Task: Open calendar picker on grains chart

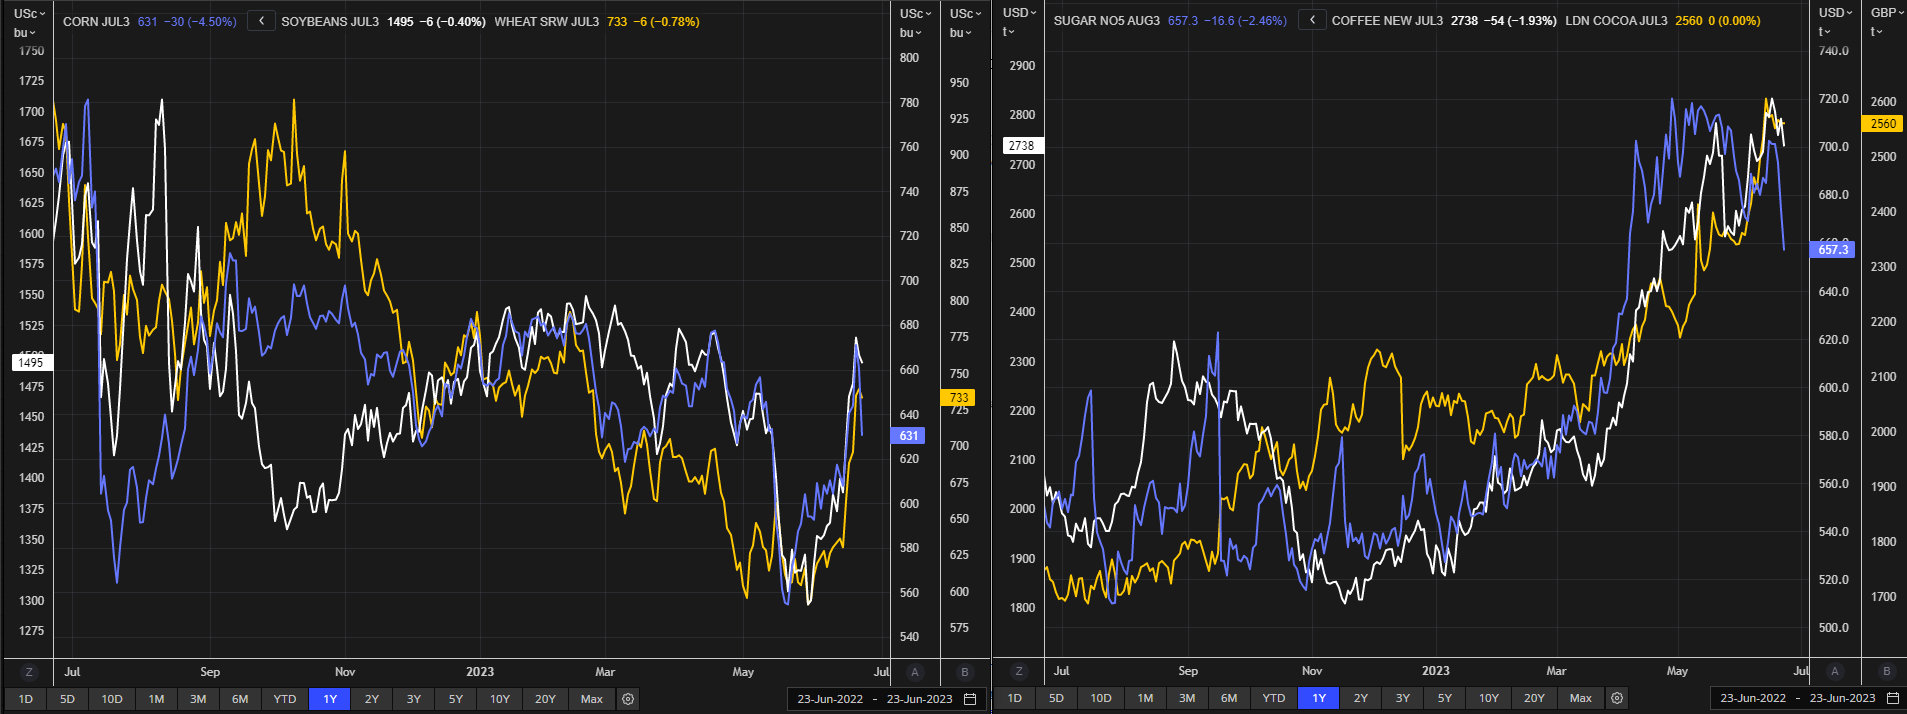Action: [970, 699]
